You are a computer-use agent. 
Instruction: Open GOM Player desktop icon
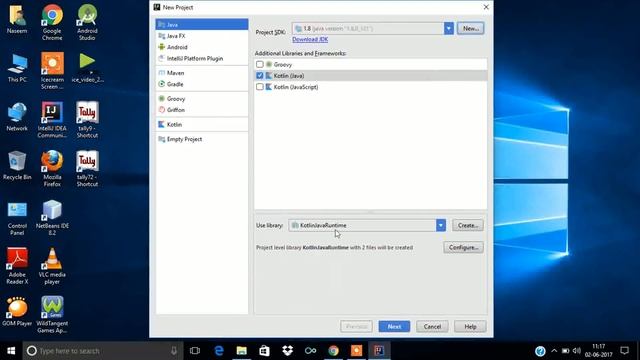pyautogui.click(x=17, y=311)
